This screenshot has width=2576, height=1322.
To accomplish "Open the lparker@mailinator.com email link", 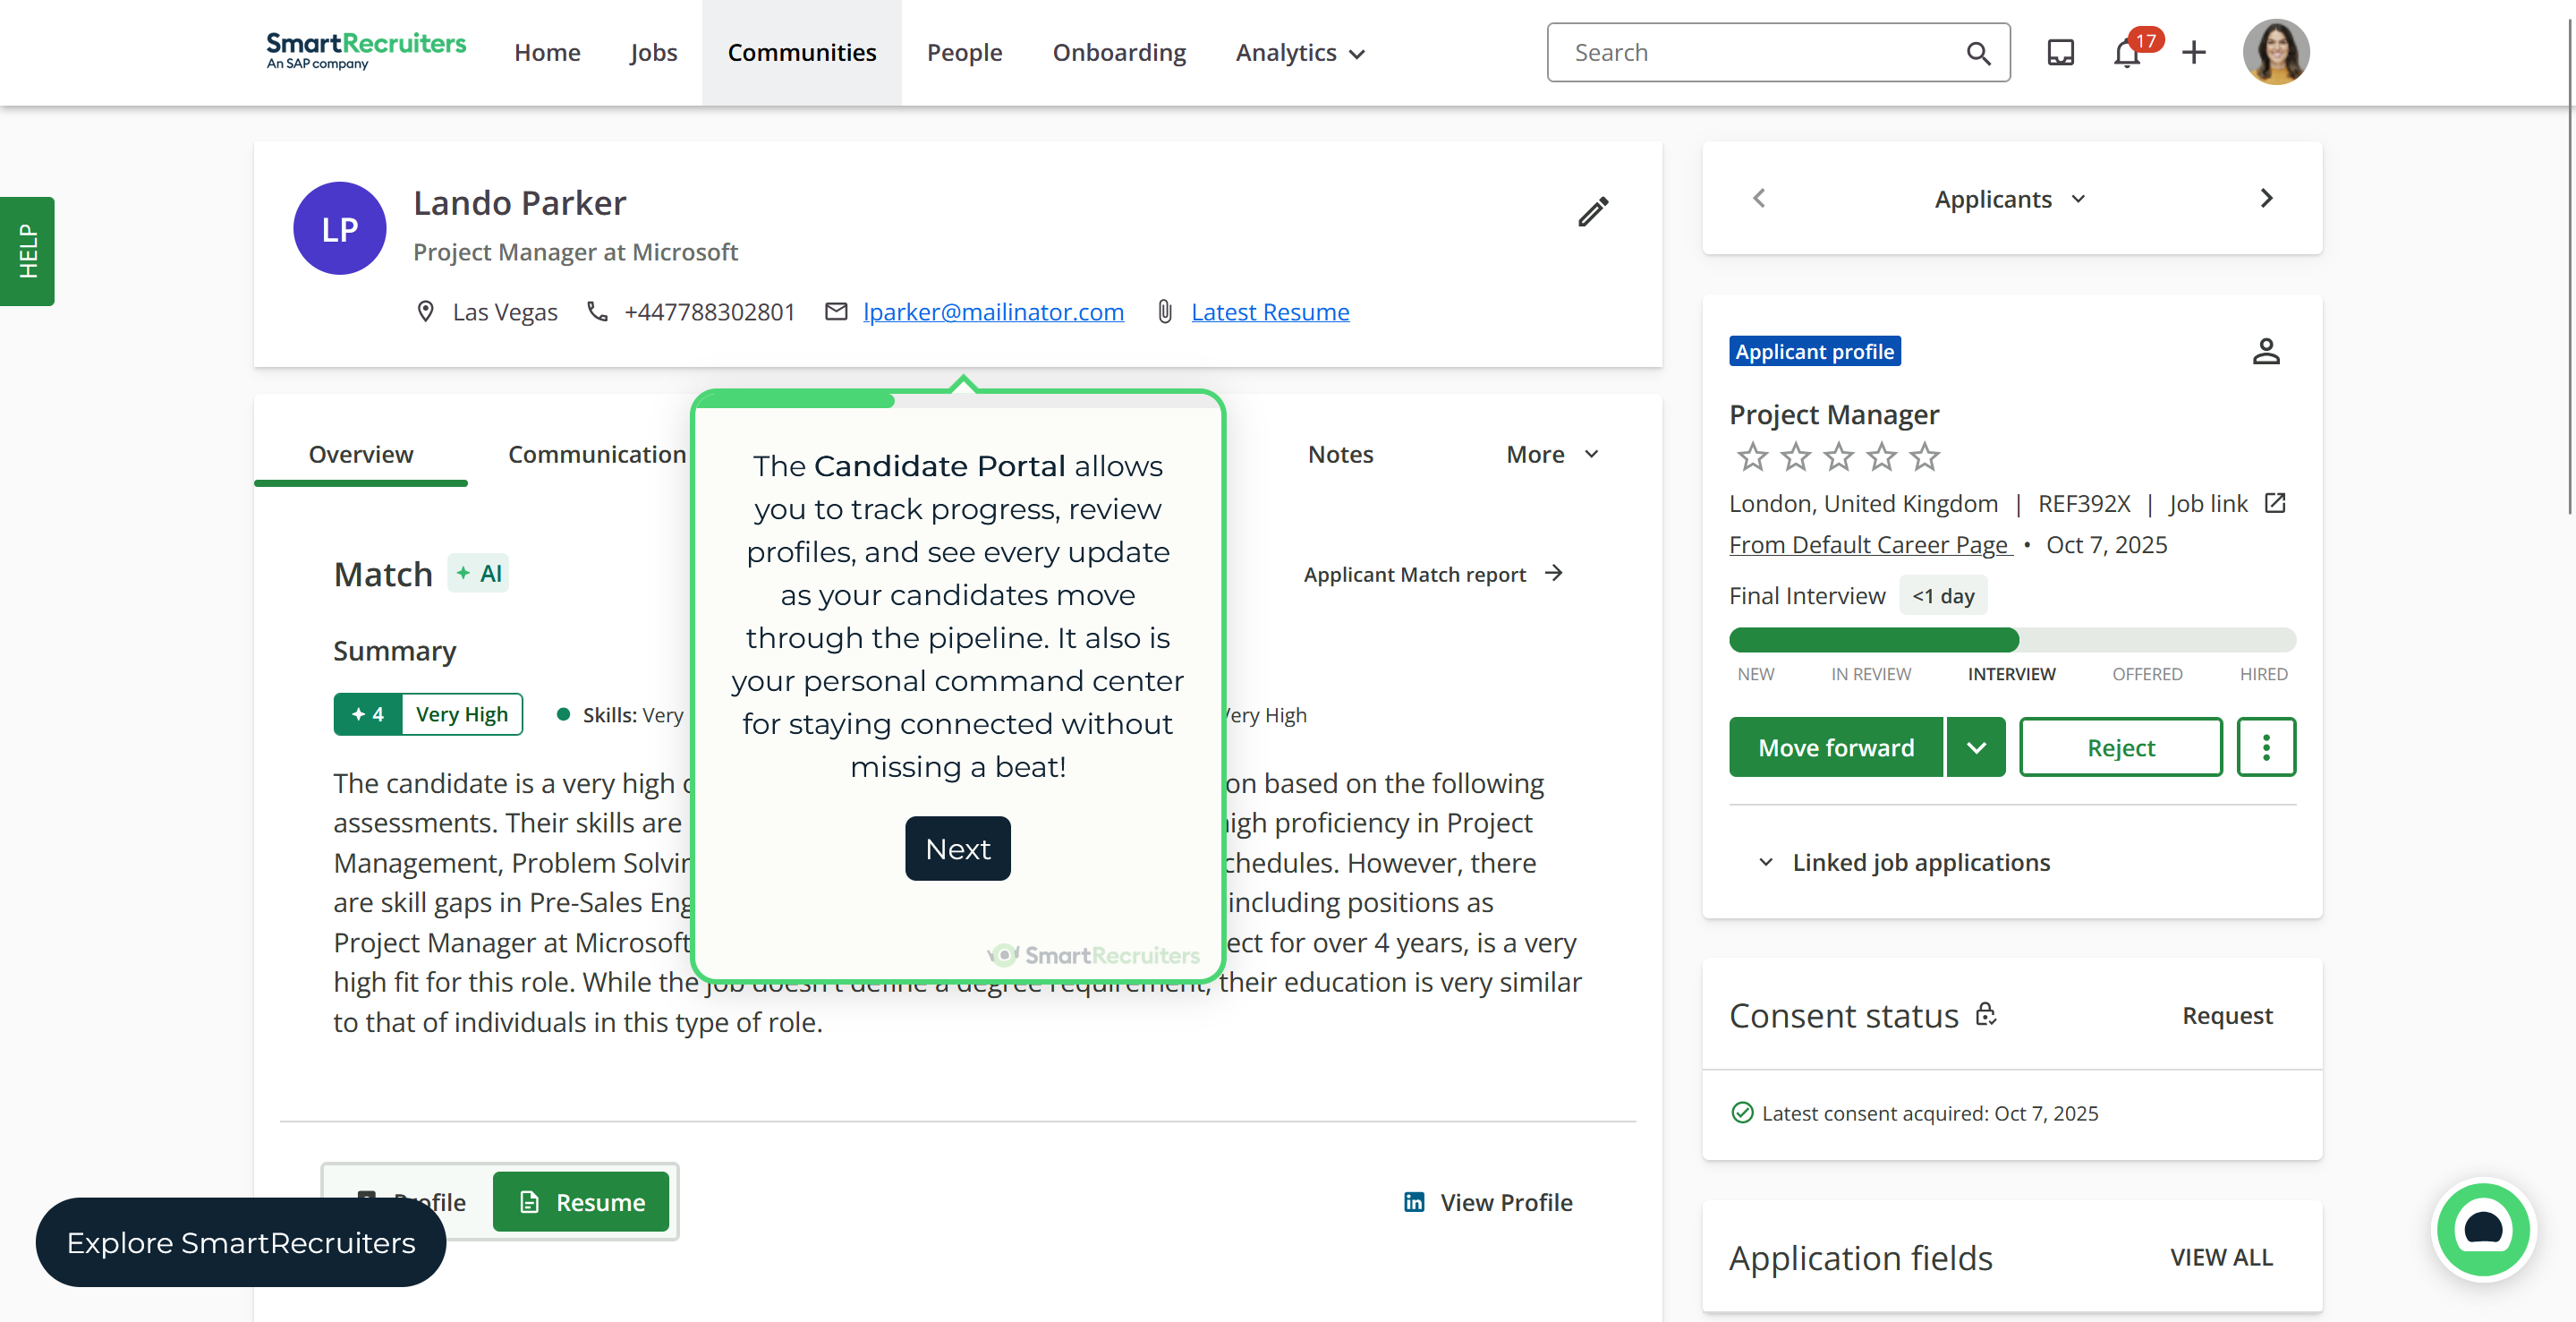I will tap(992, 312).
